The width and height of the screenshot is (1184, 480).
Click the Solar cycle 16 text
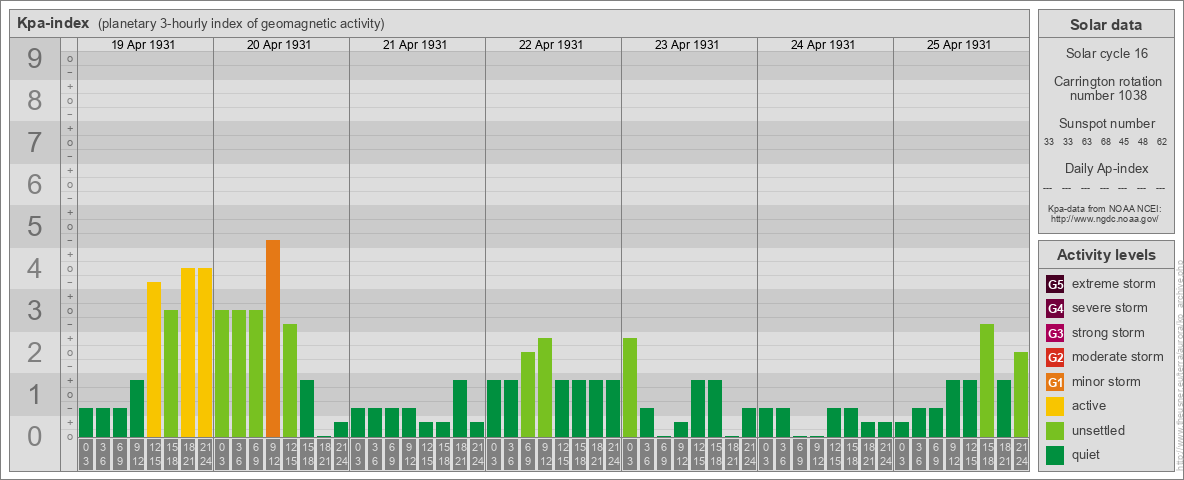point(1106,54)
